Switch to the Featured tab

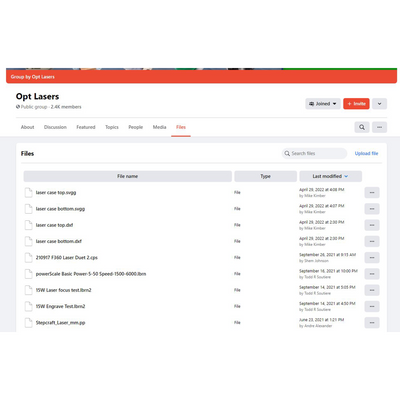point(86,127)
